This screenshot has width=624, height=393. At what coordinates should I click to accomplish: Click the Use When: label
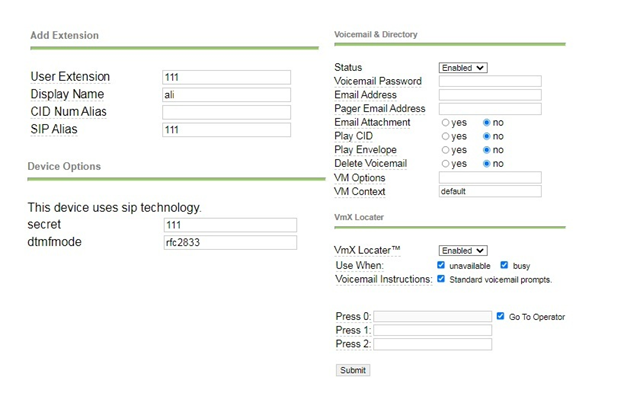359,265
